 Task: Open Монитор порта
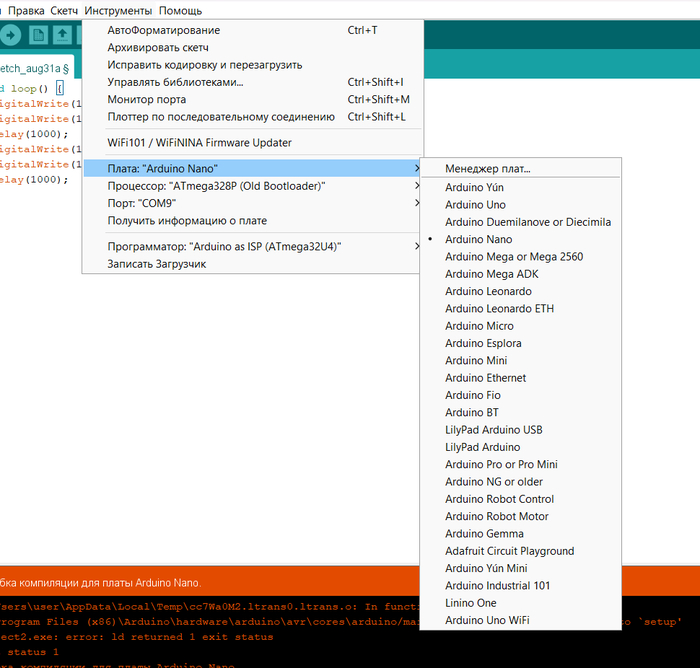click(253, 100)
